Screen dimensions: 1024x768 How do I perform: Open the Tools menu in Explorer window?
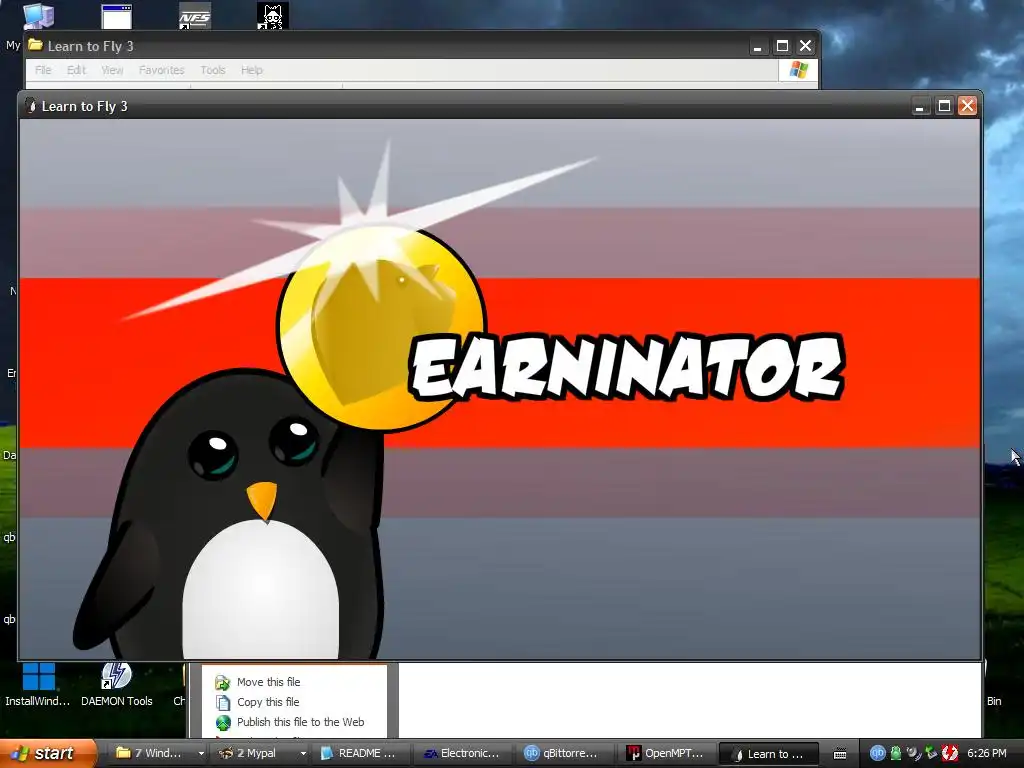tap(213, 70)
